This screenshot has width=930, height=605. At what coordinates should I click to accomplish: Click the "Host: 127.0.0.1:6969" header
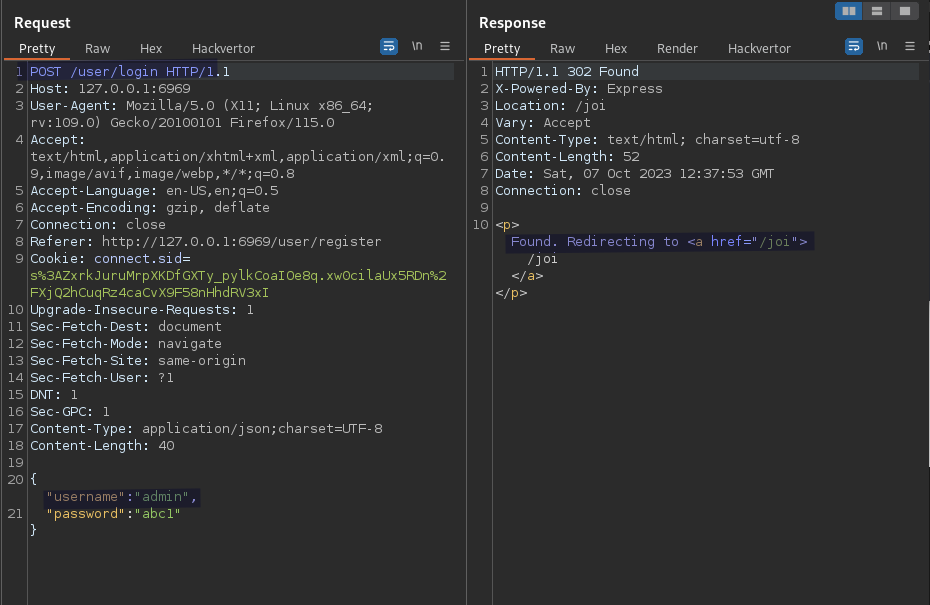tap(110, 89)
